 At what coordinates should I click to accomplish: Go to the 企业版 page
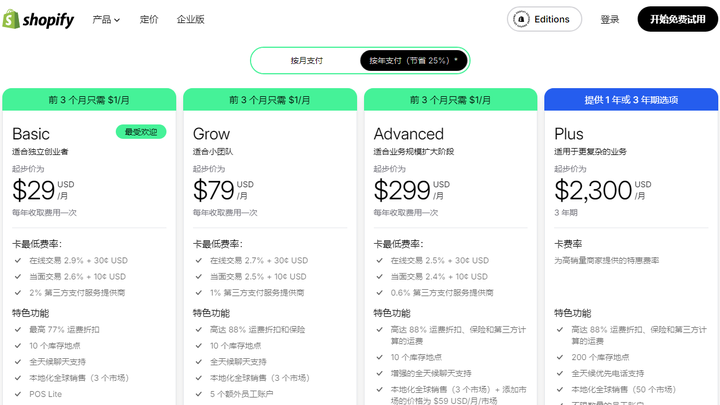tap(191, 19)
